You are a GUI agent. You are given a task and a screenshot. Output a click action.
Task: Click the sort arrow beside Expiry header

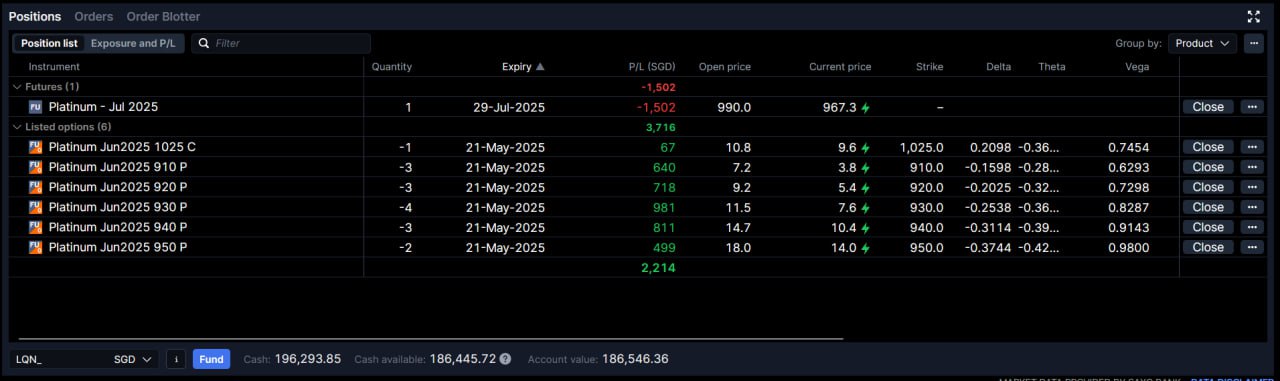coord(540,67)
